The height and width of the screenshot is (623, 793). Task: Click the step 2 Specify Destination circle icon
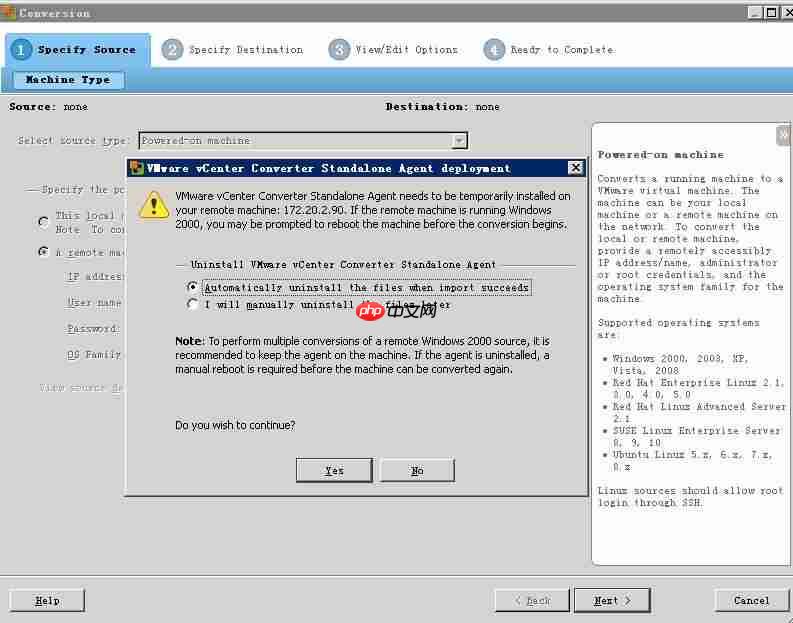click(x=173, y=49)
